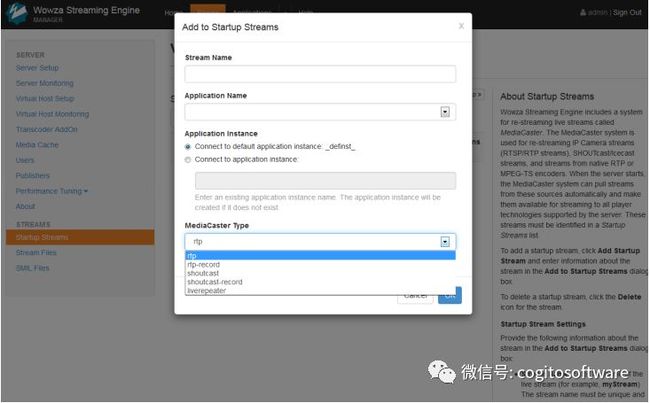Choose shoutcast-record option in MediaCaster list

[320, 282]
